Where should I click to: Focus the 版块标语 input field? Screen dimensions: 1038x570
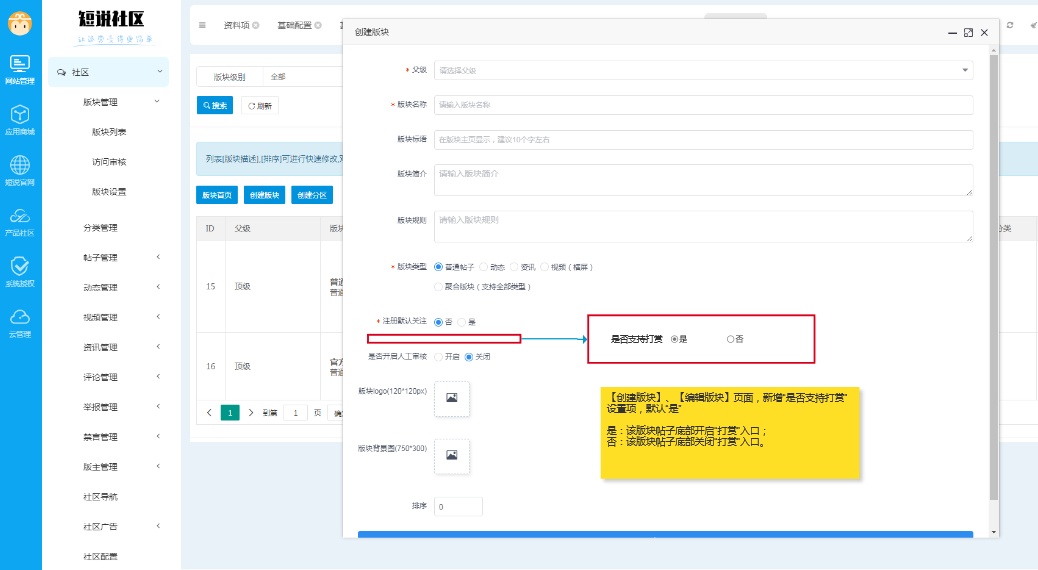point(704,140)
